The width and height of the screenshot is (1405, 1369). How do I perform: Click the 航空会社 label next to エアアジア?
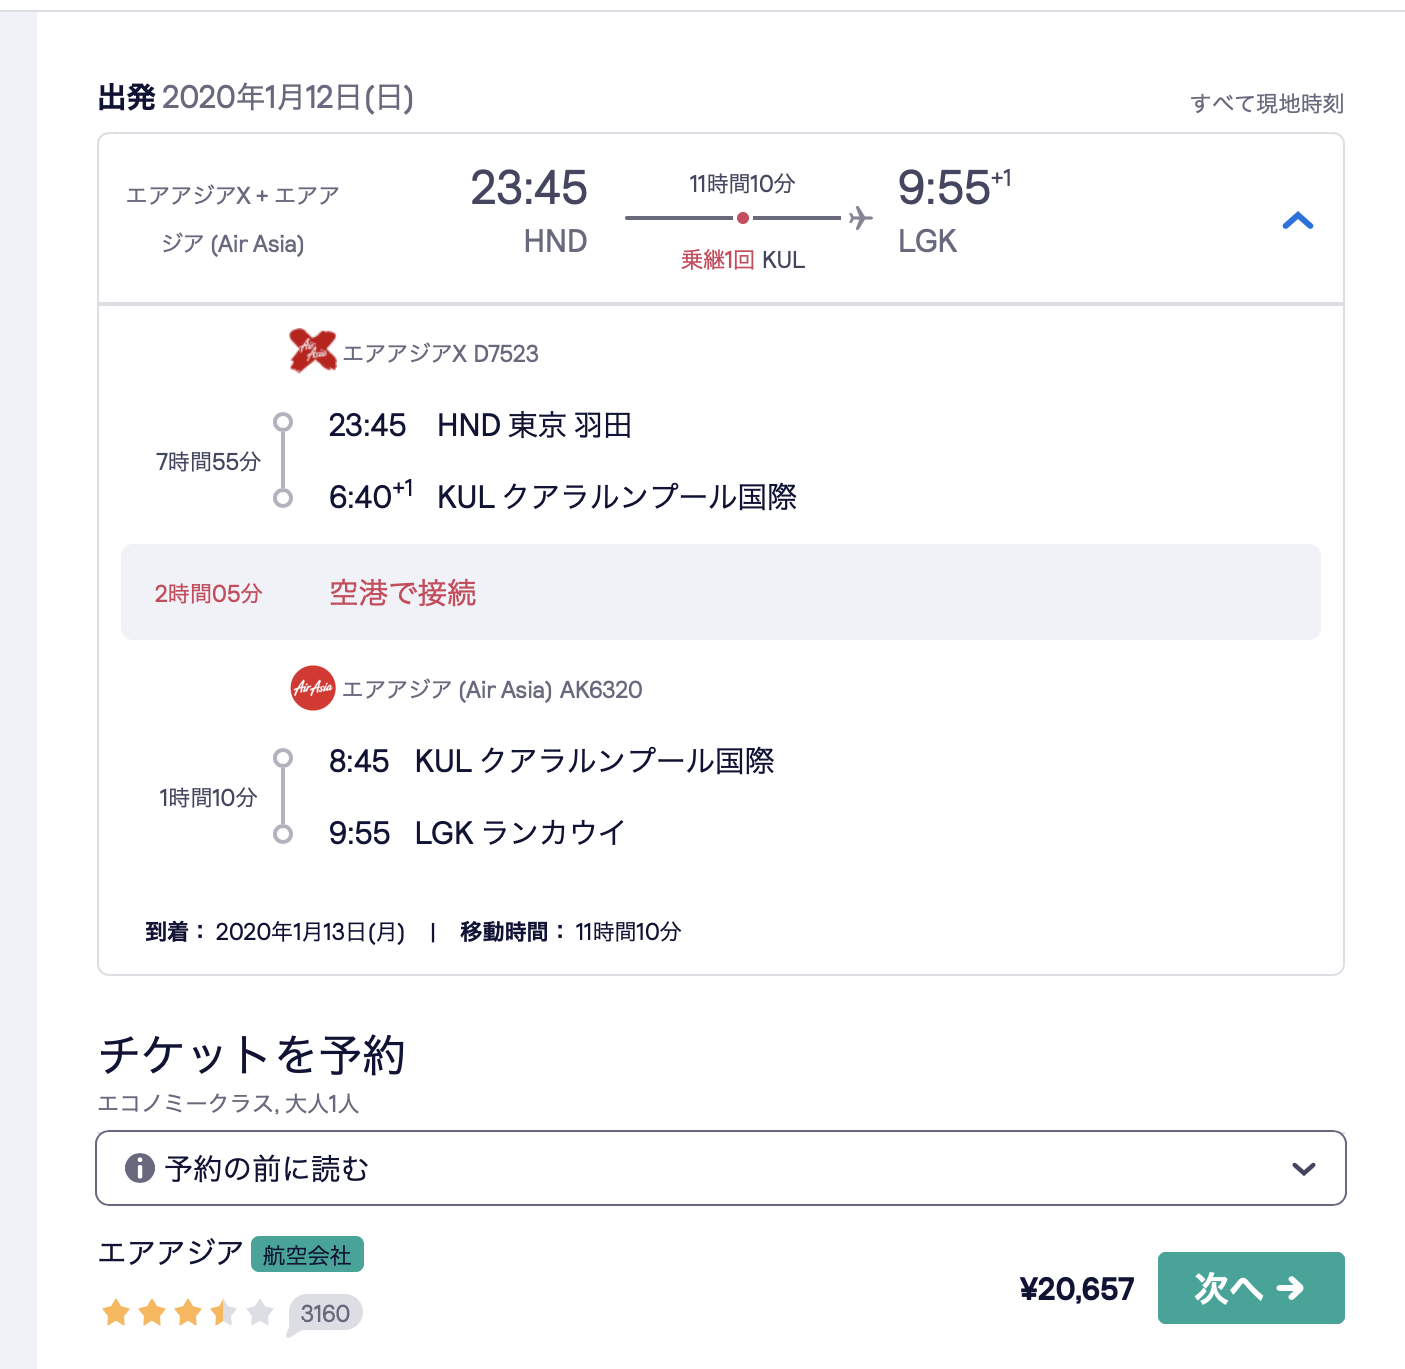pyautogui.click(x=306, y=1254)
